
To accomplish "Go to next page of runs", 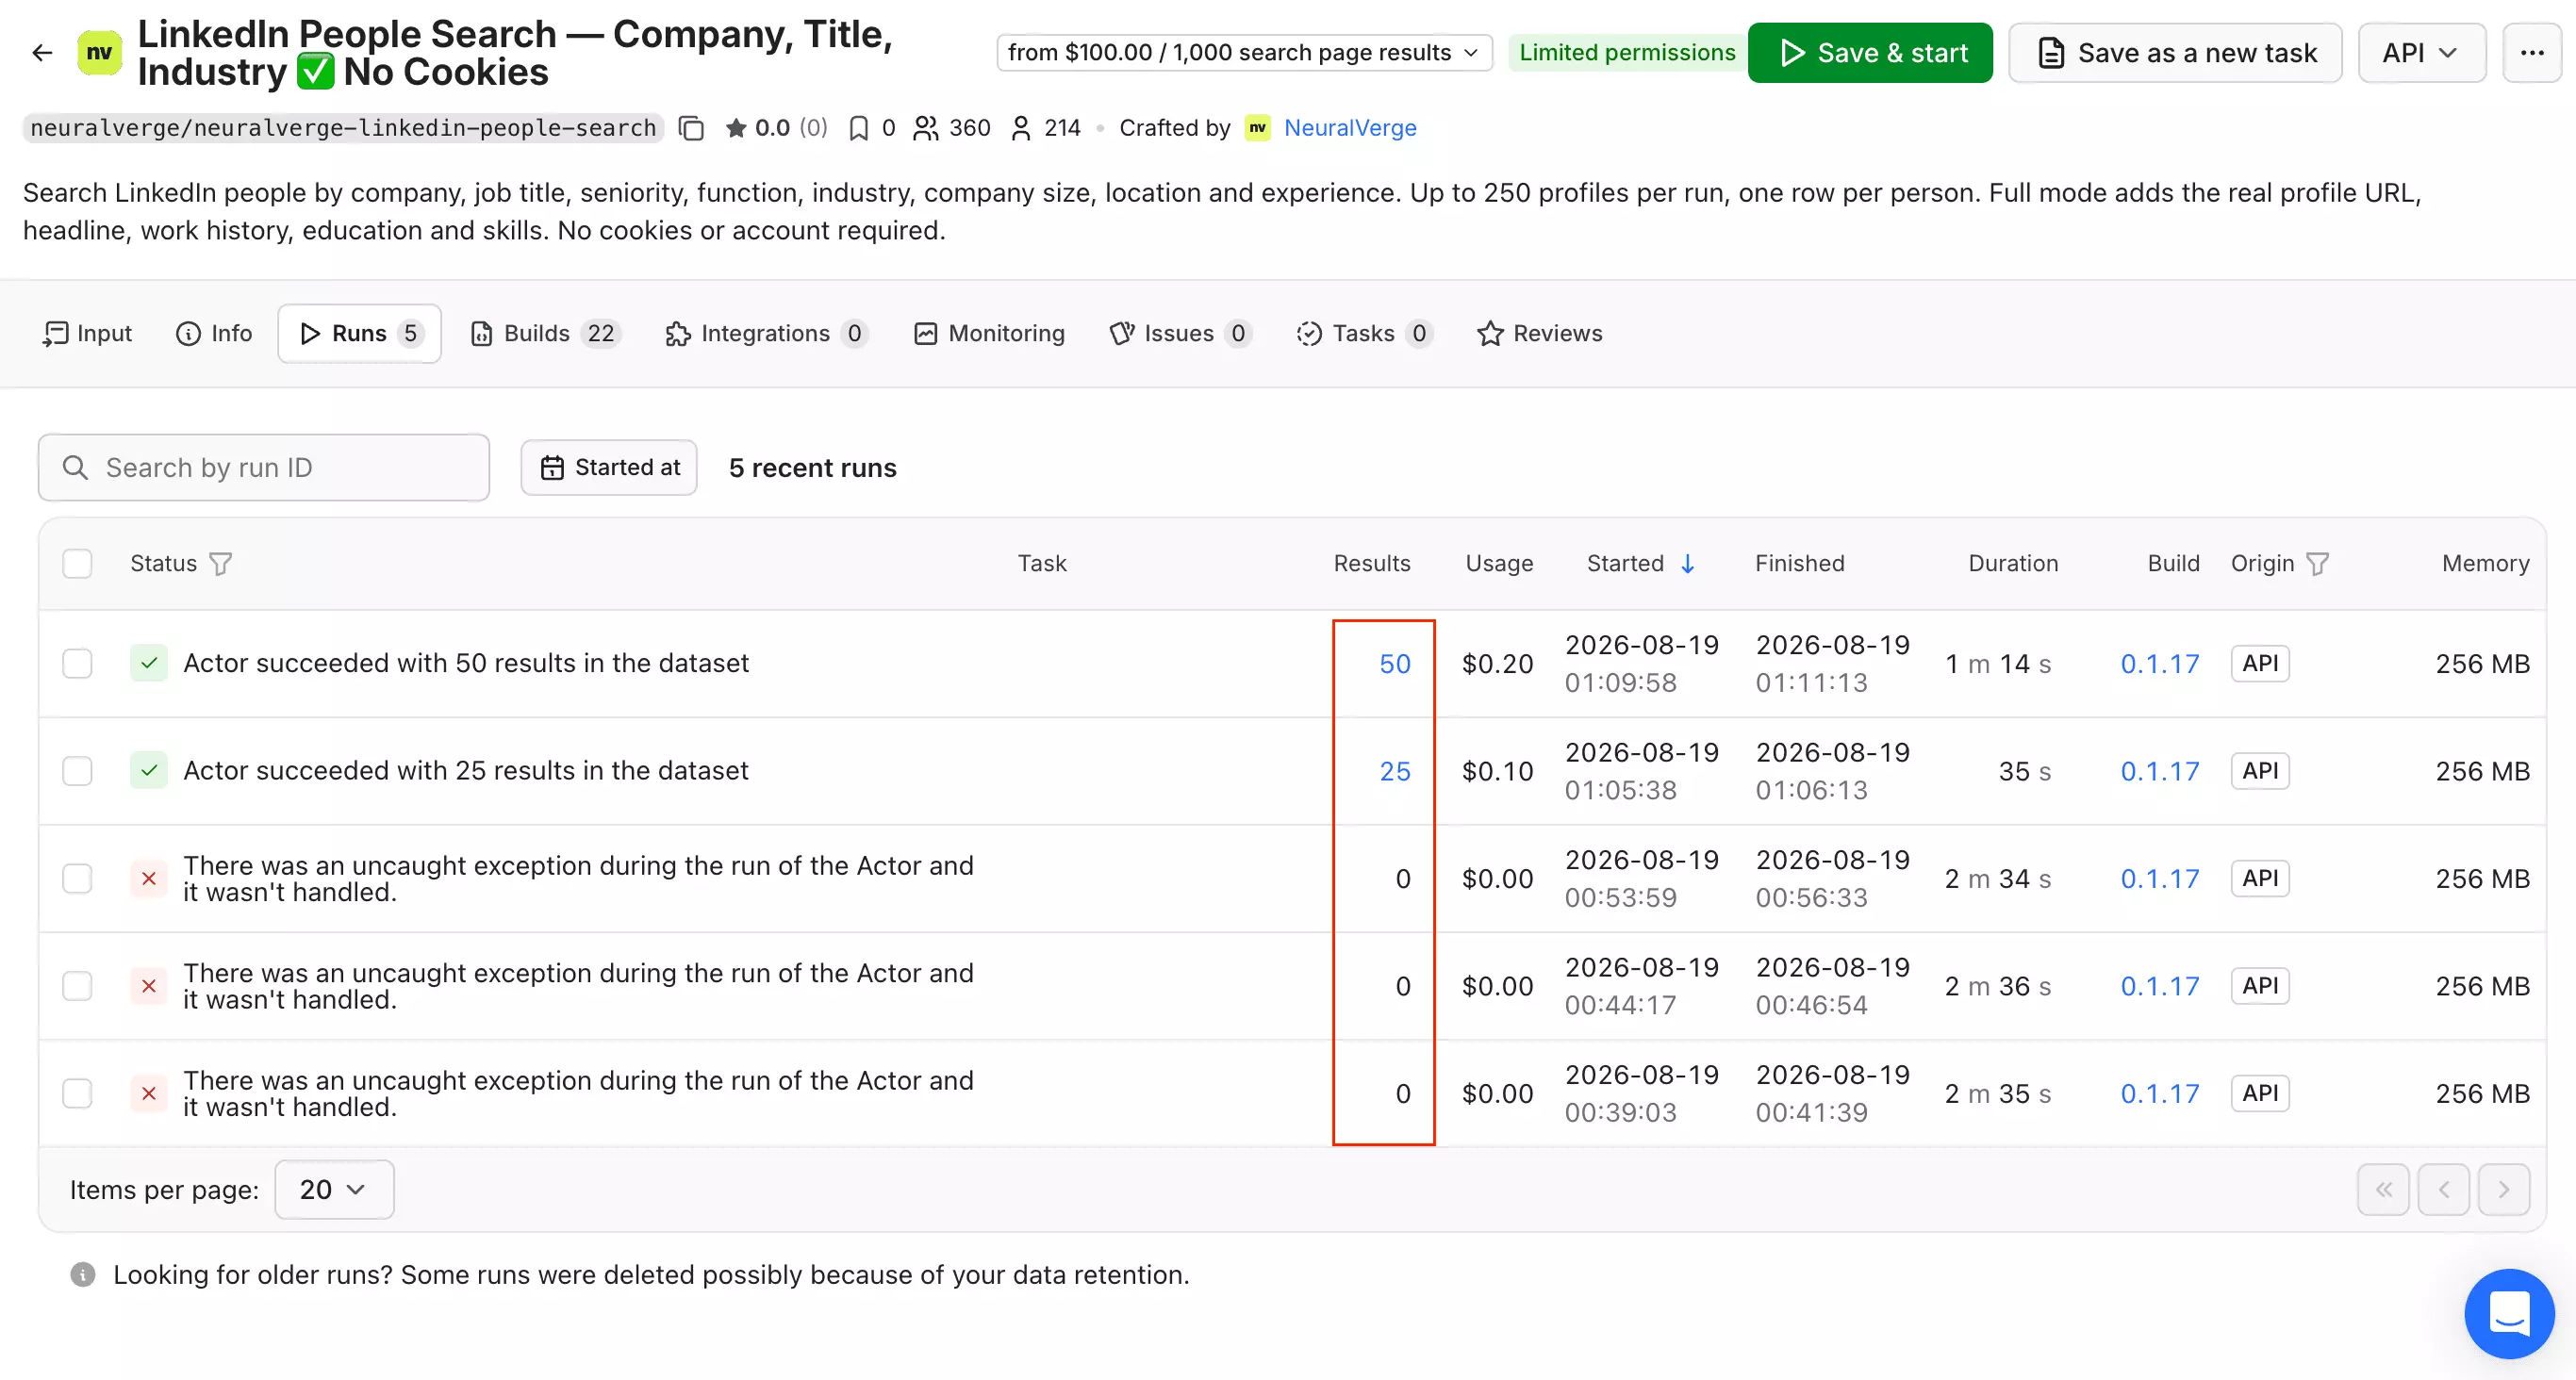I will point(2504,1190).
